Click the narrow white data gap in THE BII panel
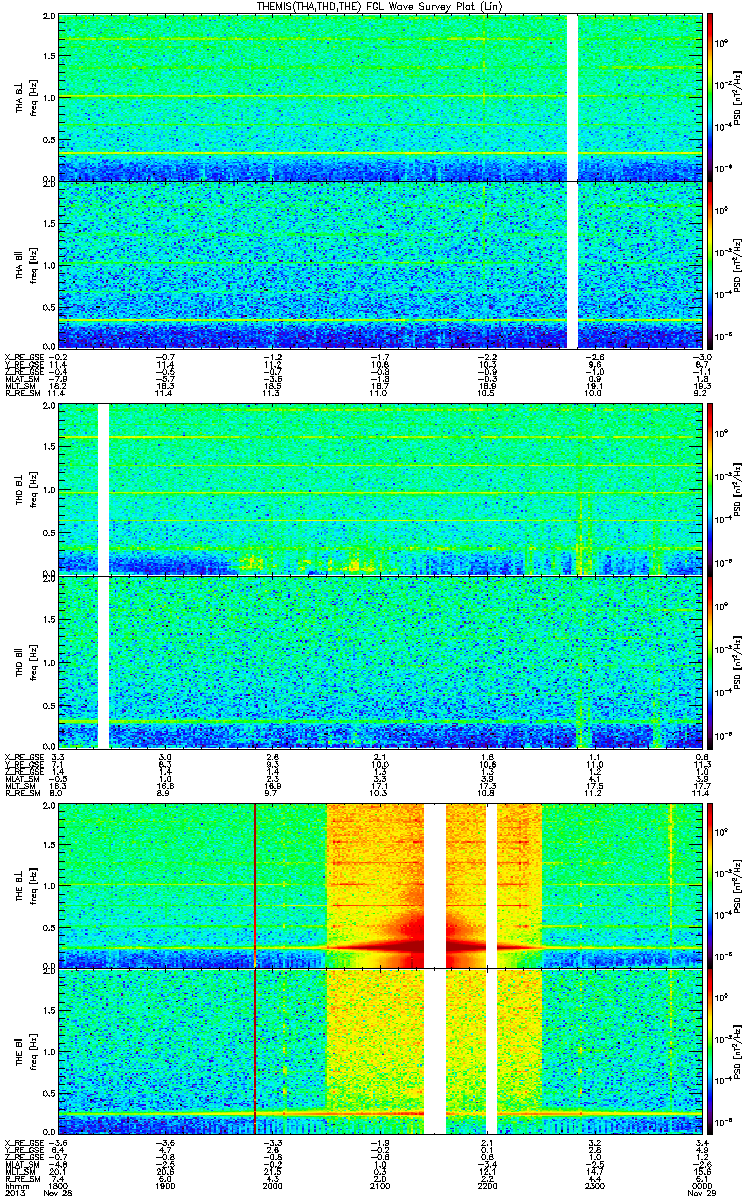Screen dimensions: 750x1200 pos(491,1052)
